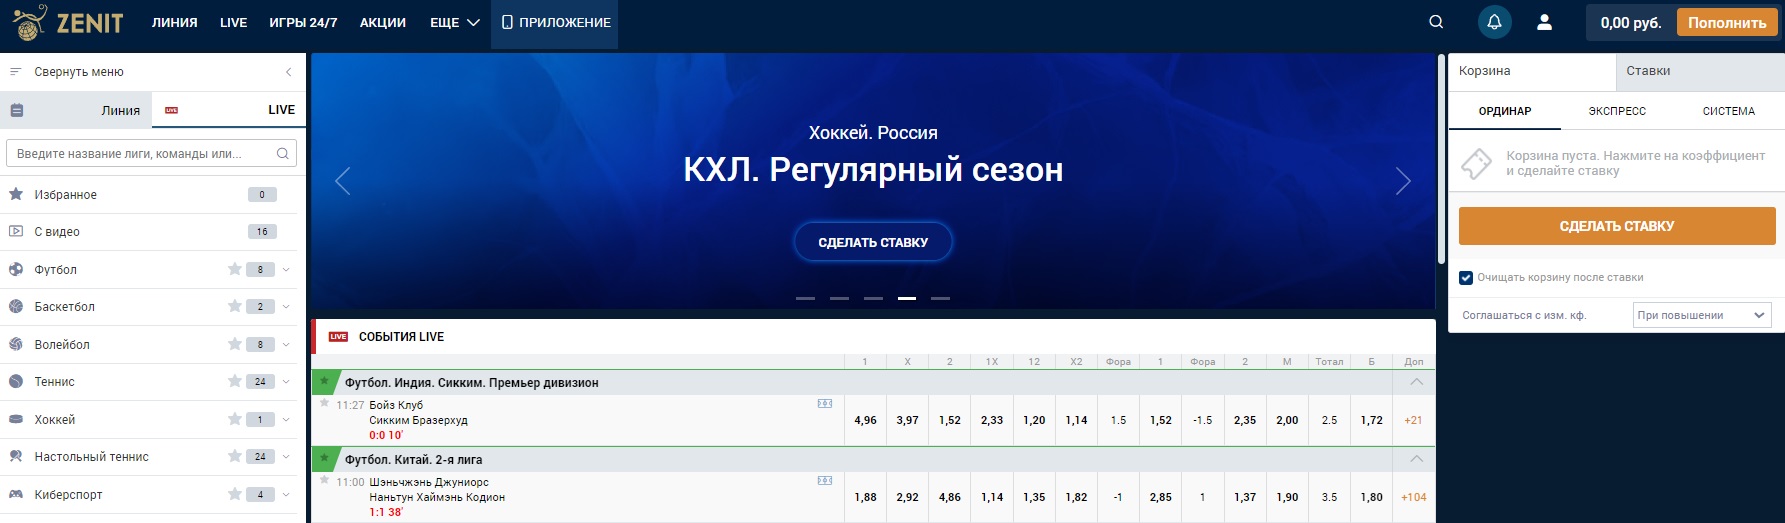Open ЛИНИЯ in top navigation
This screenshot has height=523, width=1785.
click(175, 22)
